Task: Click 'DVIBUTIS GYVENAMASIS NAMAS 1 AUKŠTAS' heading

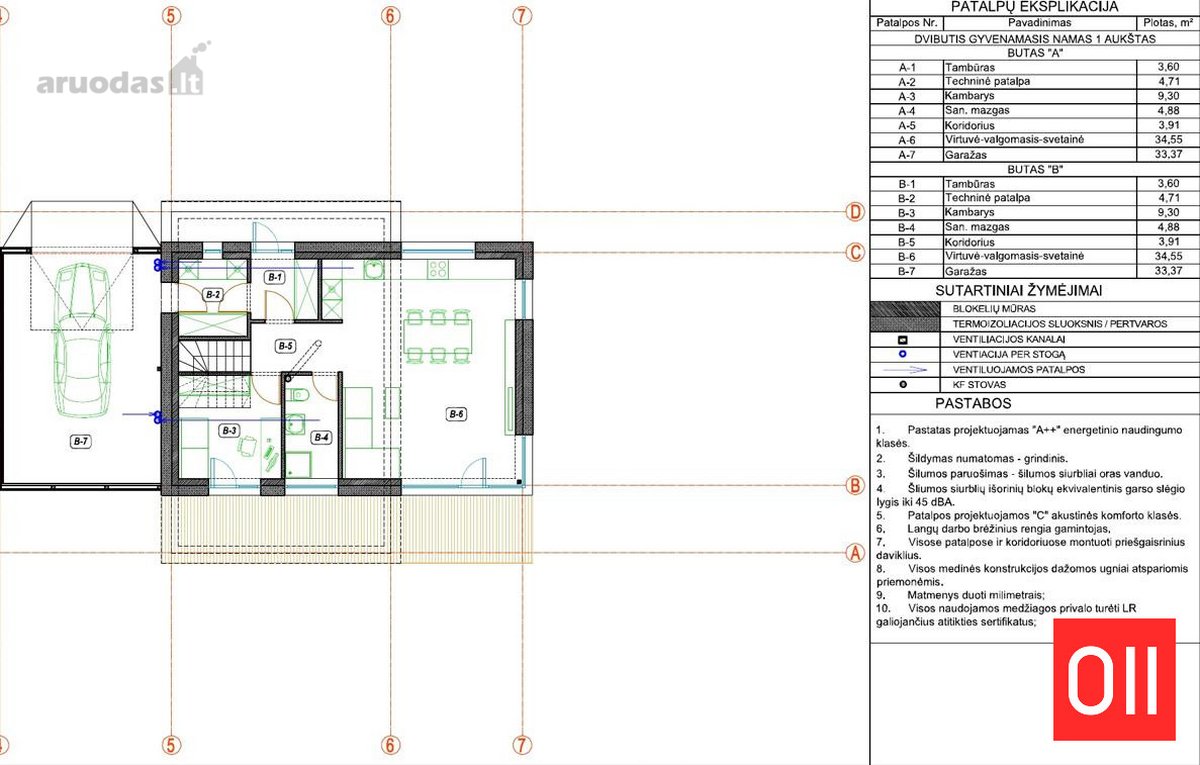Action: point(1035,38)
